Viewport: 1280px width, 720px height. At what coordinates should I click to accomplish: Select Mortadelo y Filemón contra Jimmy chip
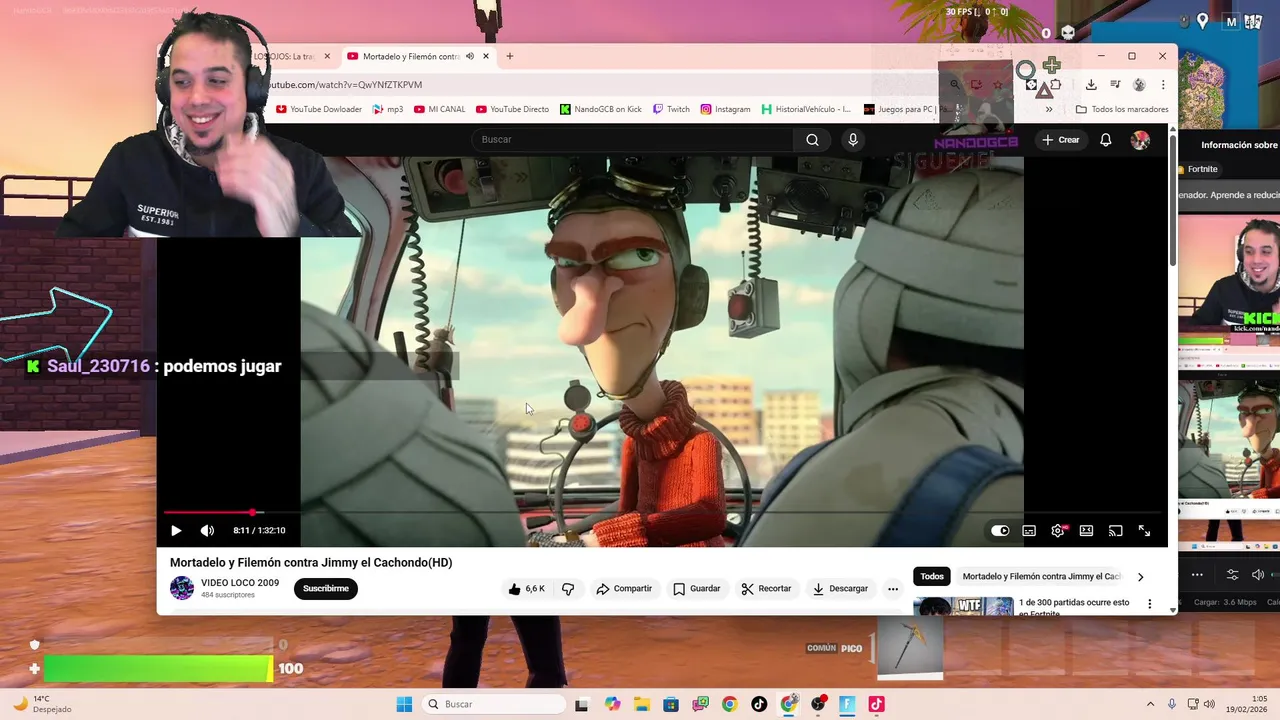tap(1042, 577)
